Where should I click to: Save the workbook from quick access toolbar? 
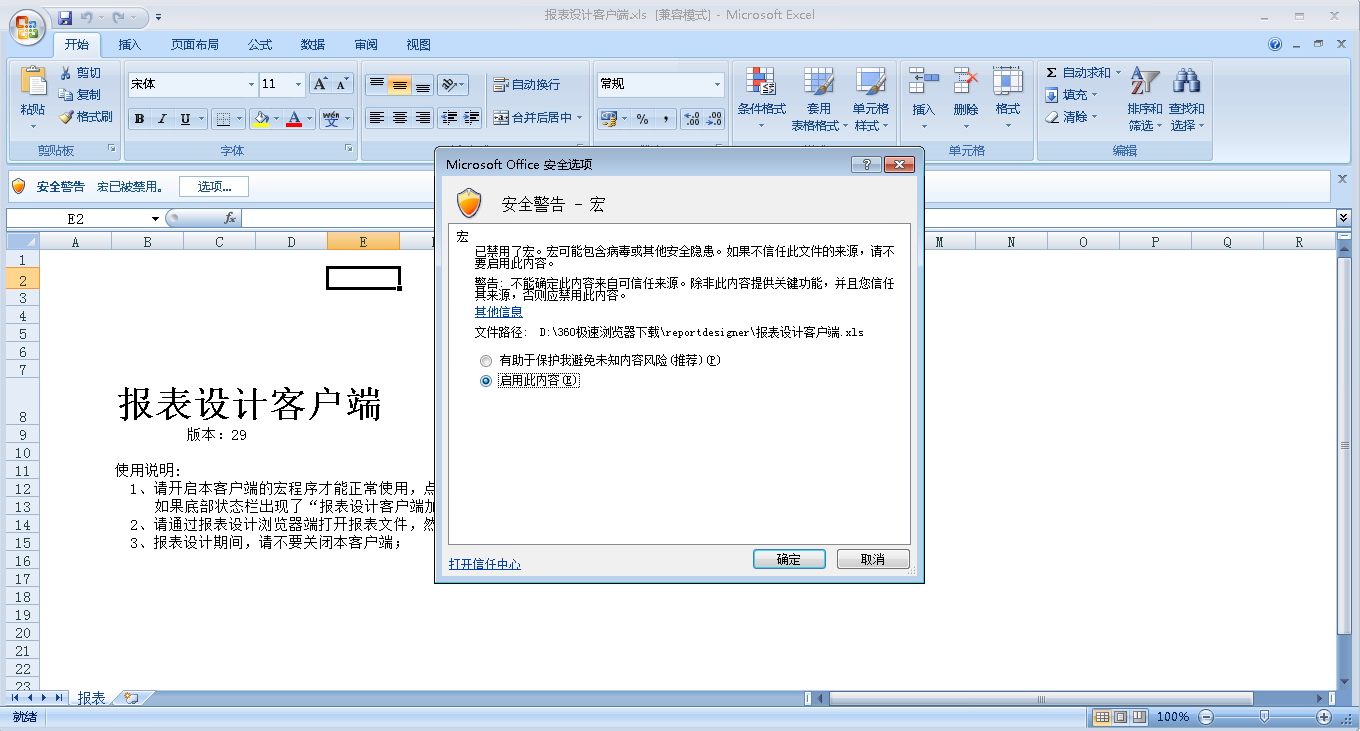(x=65, y=17)
